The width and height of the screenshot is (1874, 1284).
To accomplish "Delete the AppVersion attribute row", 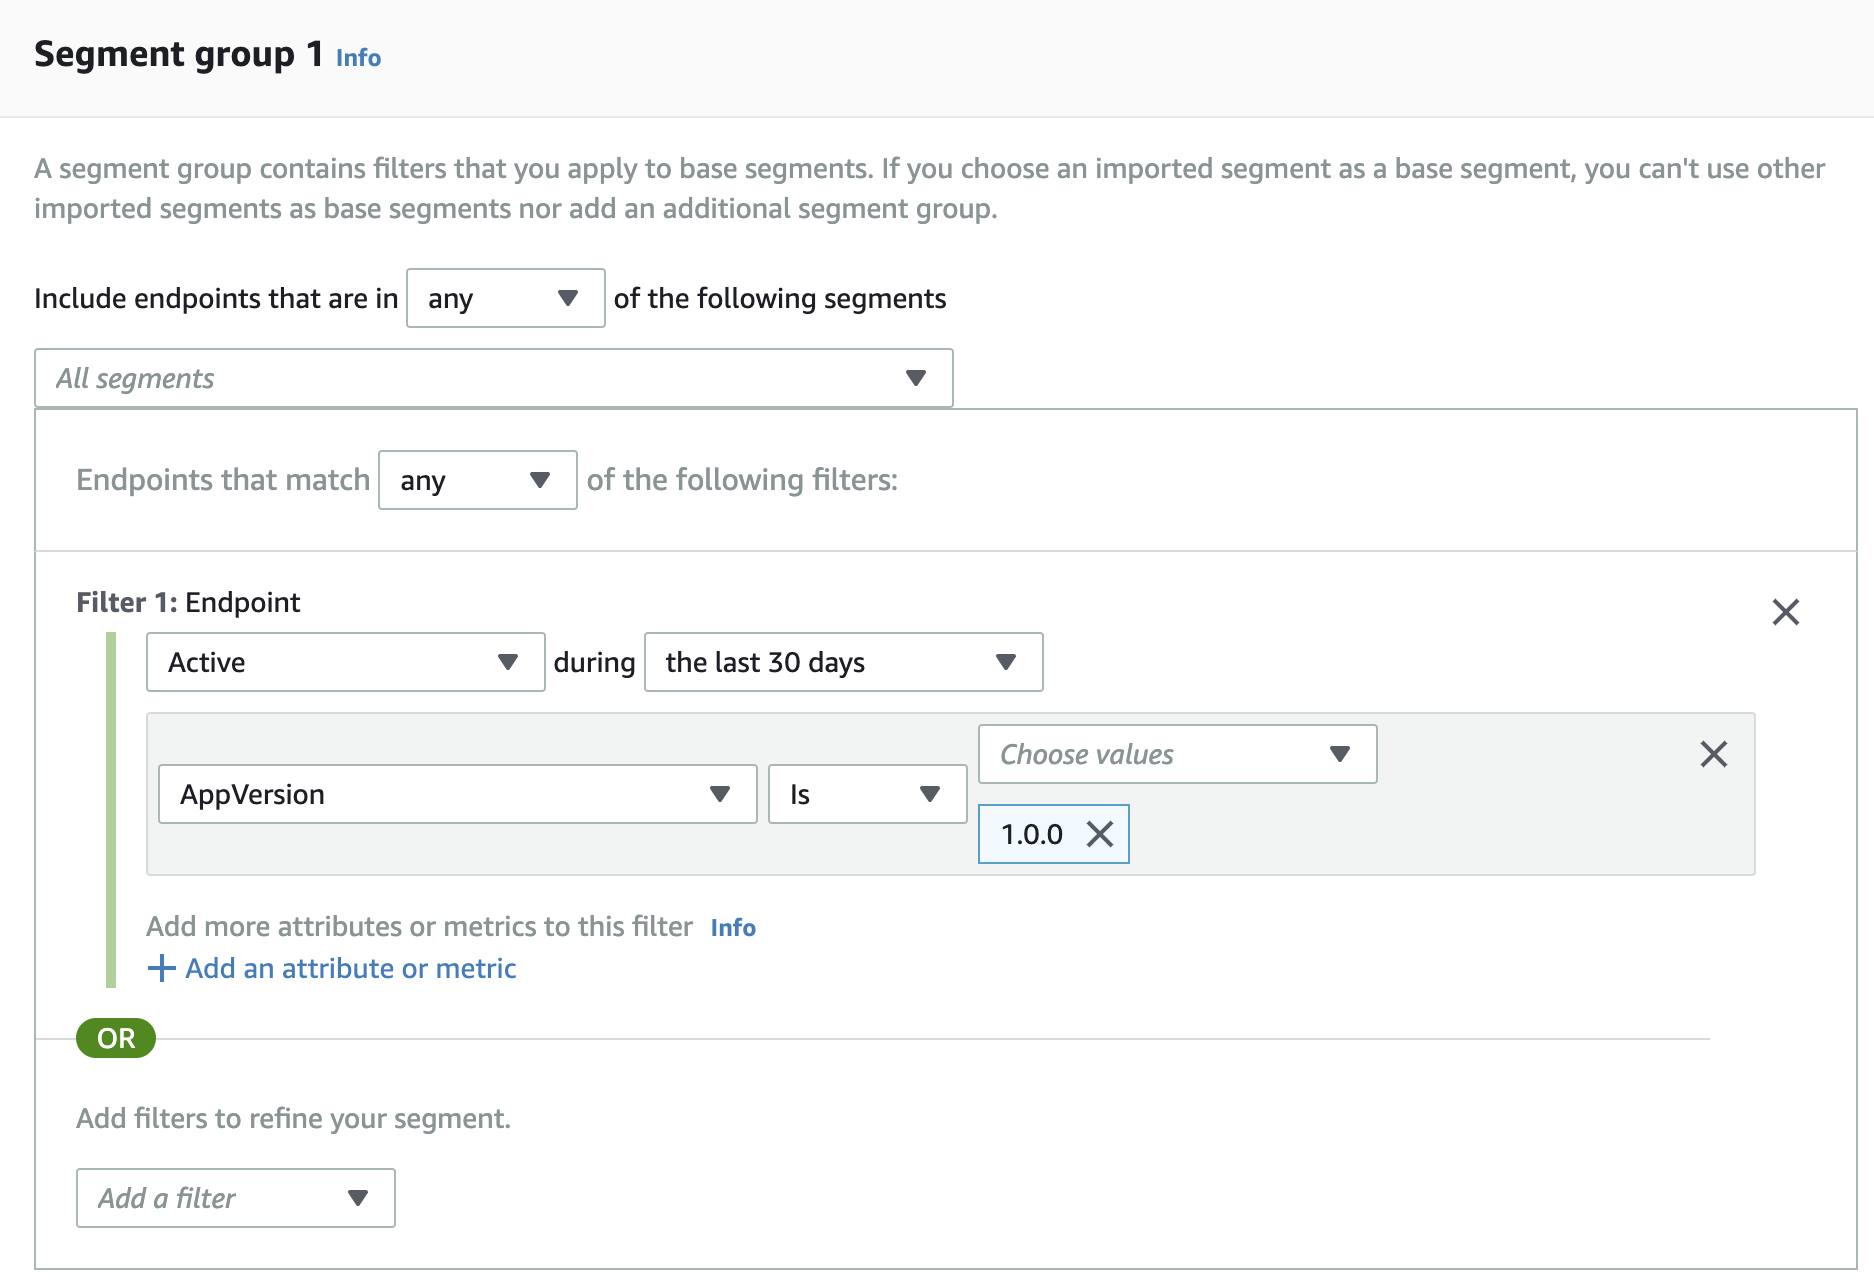I will [x=1713, y=754].
